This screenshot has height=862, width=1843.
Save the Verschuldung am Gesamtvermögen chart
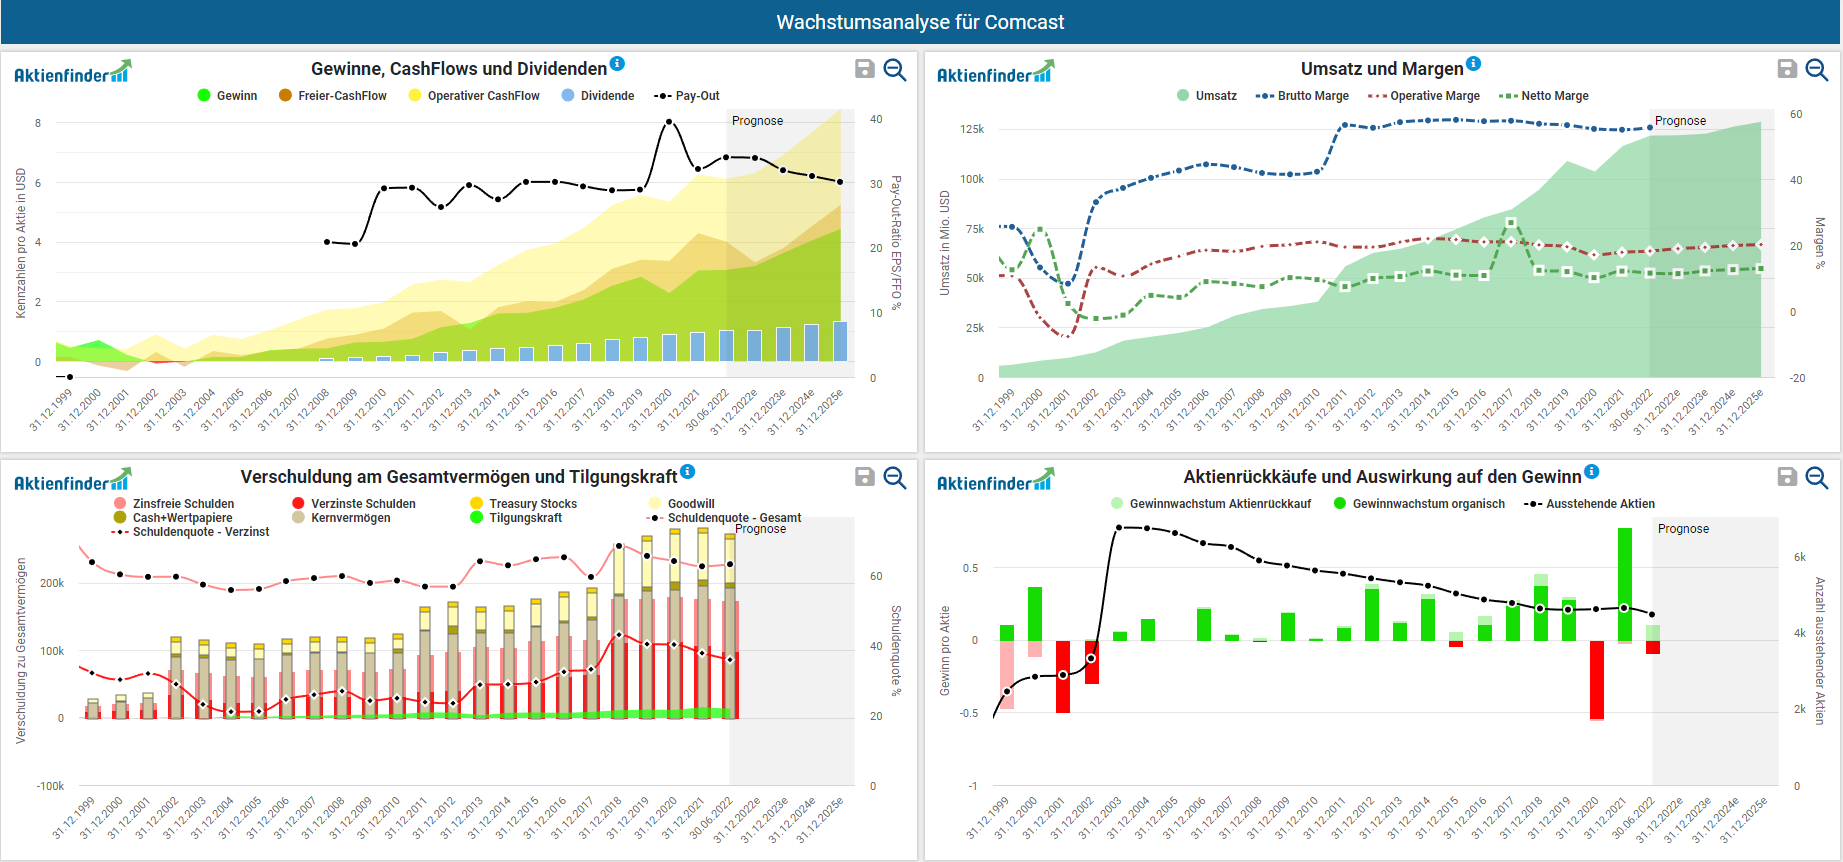(x=865, y=477)
